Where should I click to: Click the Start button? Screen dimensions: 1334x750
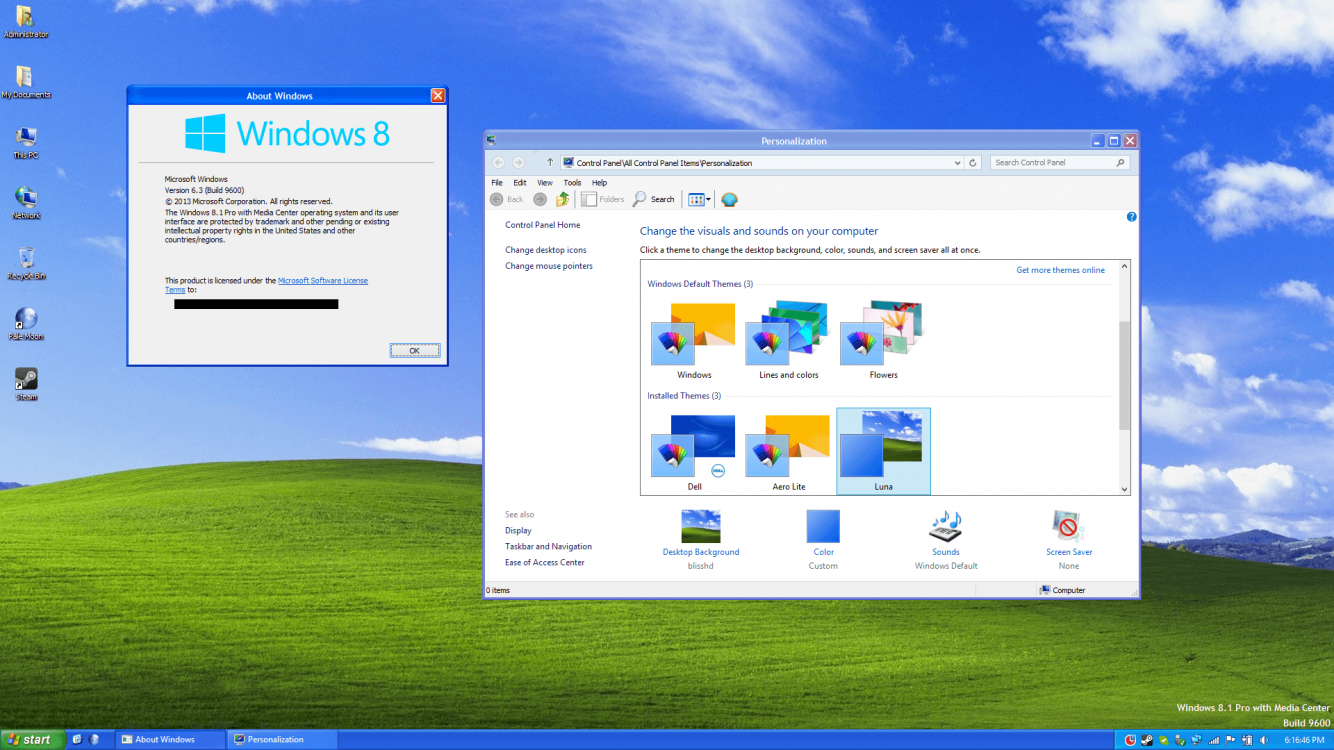pyautogui.click(x=32, y=740)
